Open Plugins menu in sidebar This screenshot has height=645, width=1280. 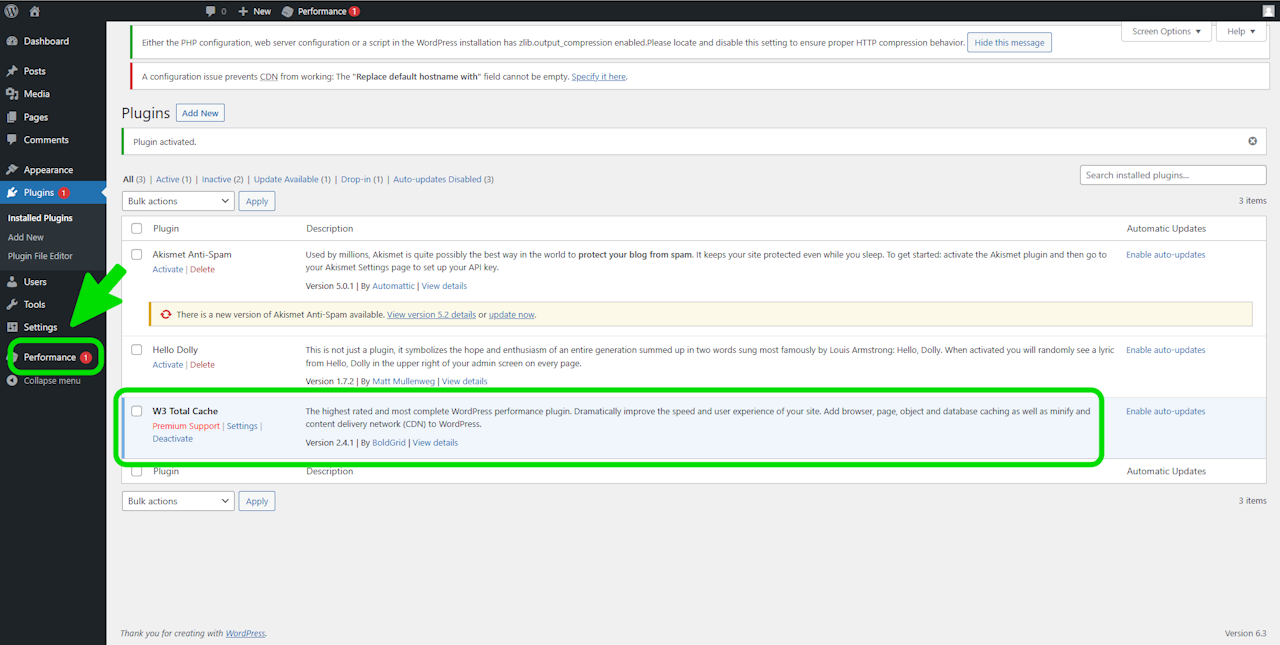click(53, 193)
